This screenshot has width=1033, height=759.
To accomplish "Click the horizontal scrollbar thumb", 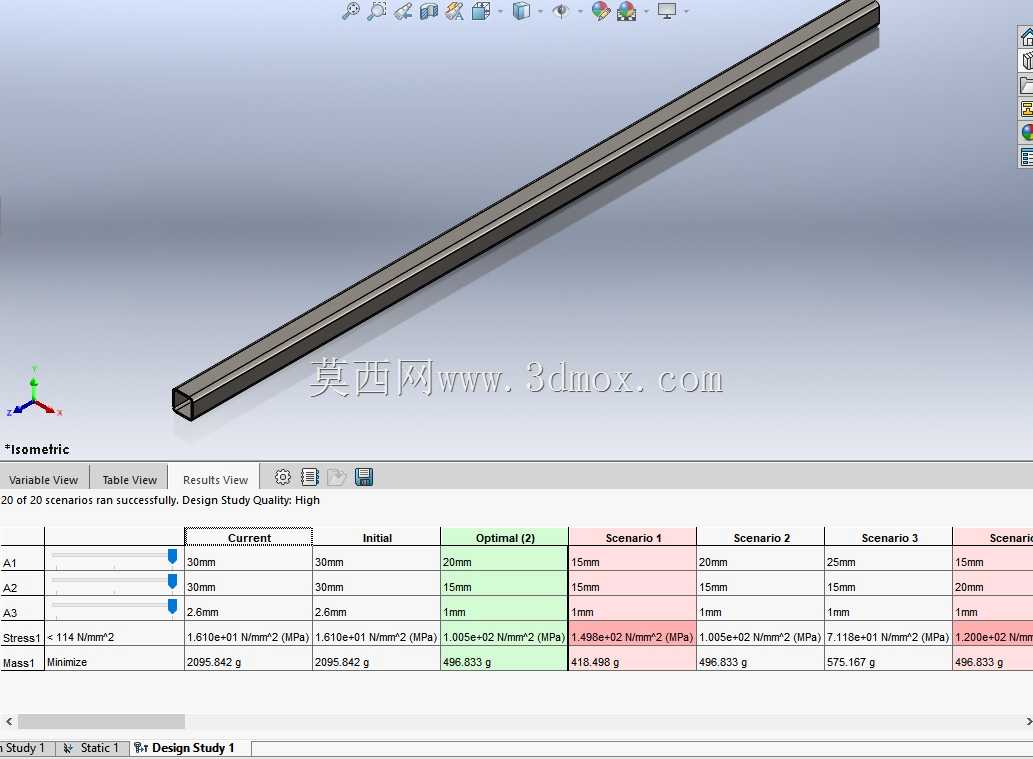I will (101, 721).
